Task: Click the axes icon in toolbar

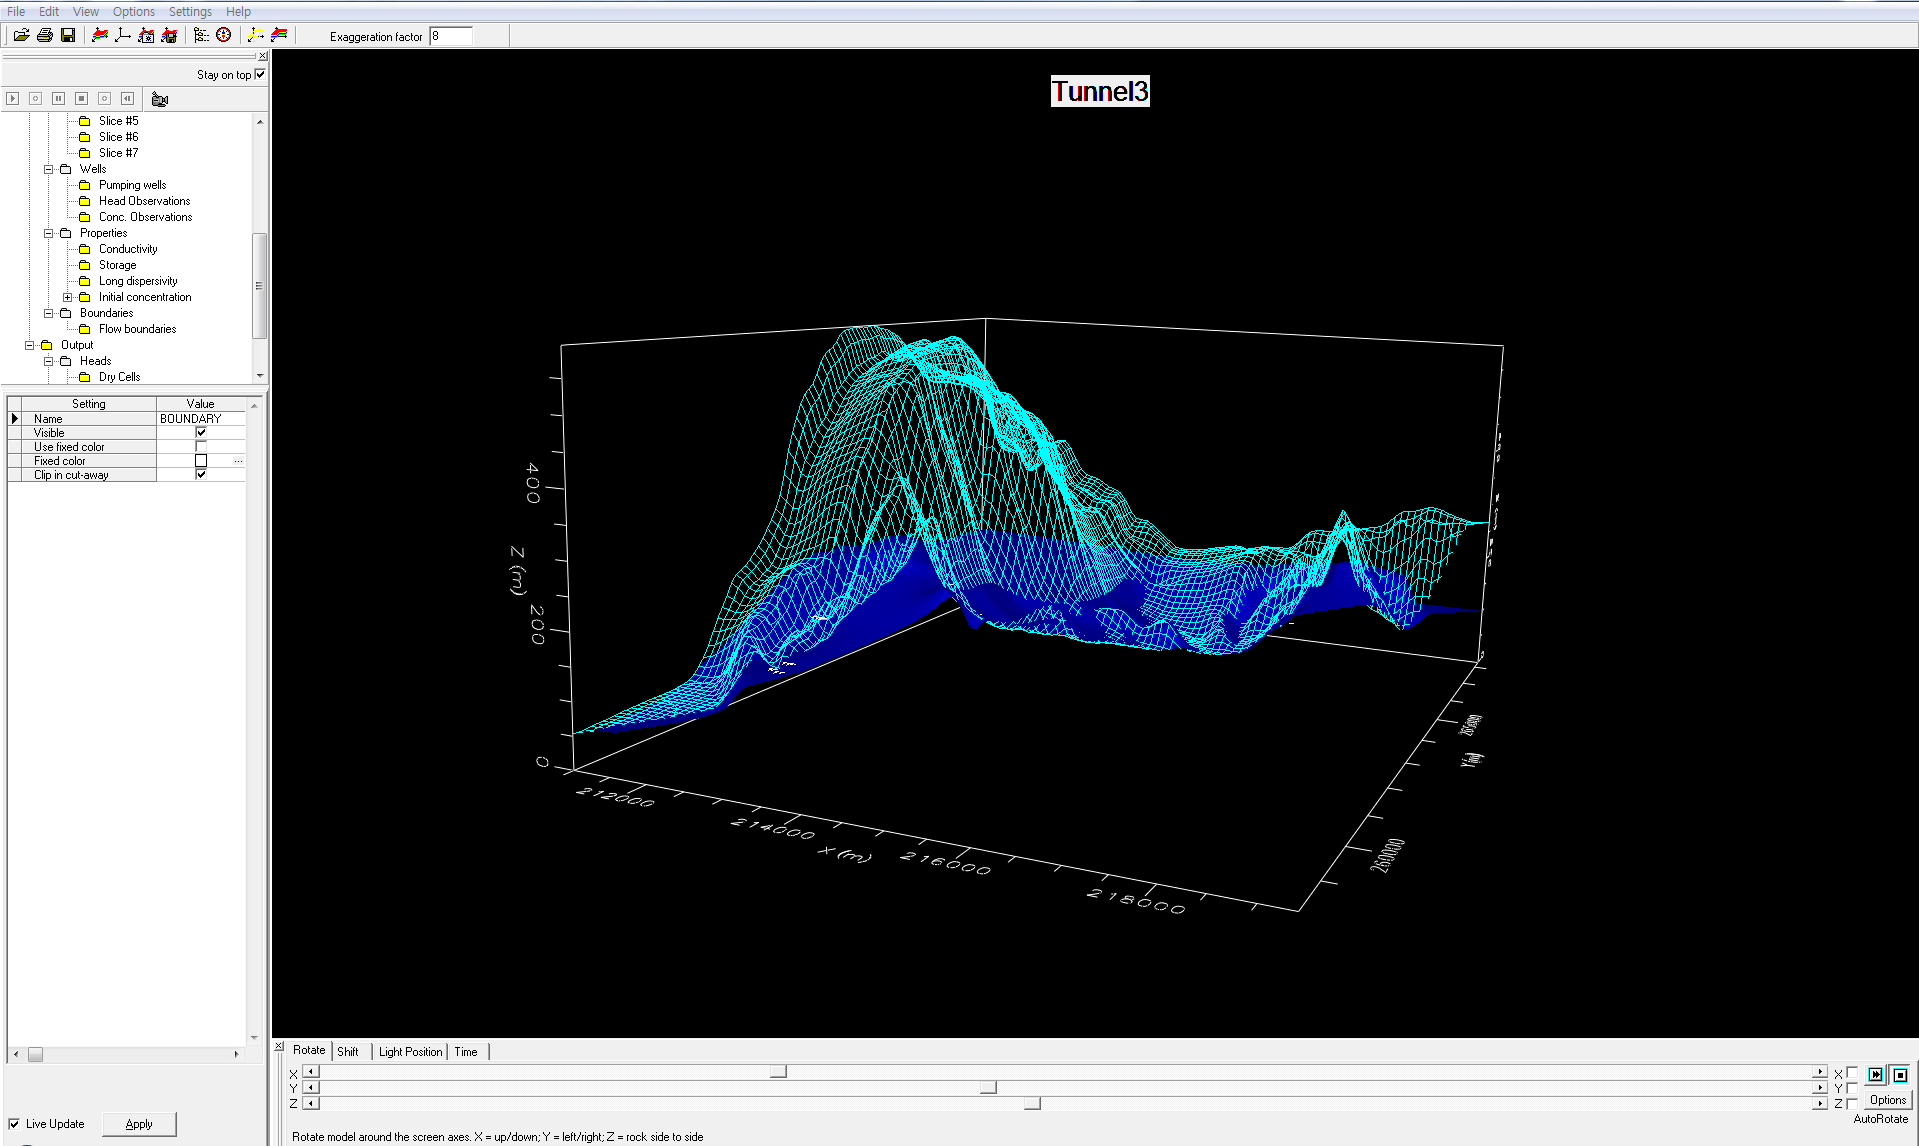Action: [x=123, y=35]
